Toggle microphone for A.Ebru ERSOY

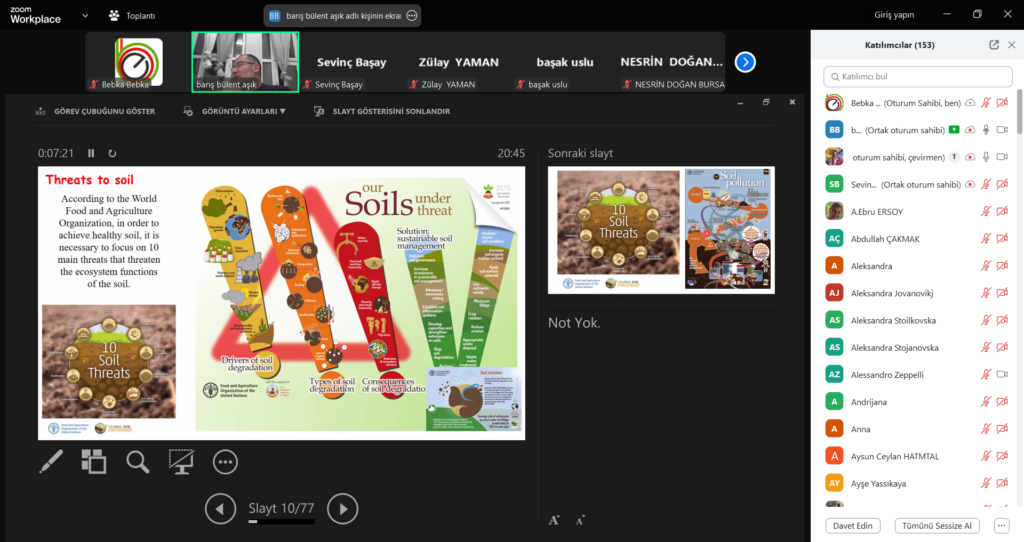click(985, 211)
